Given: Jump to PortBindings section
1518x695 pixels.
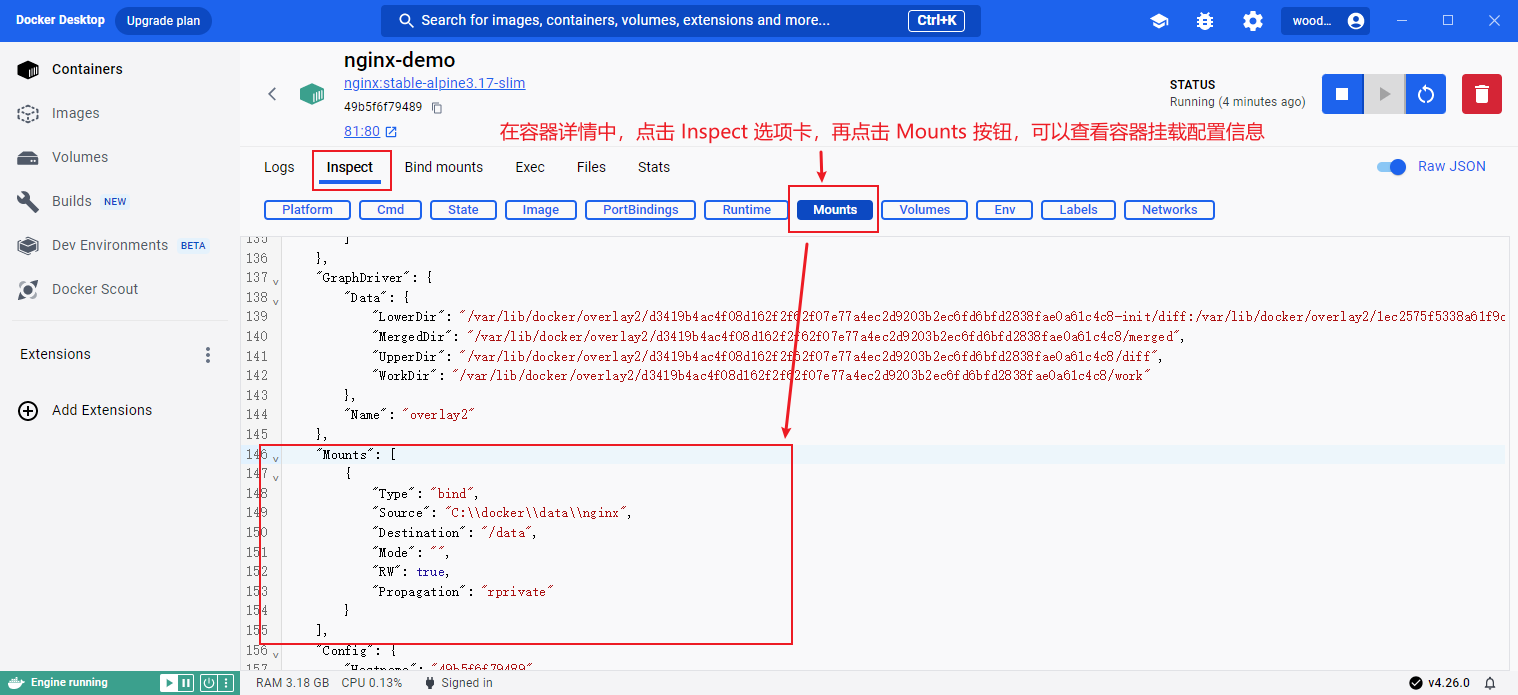Looking at the screenshot, I should (640, 210).
